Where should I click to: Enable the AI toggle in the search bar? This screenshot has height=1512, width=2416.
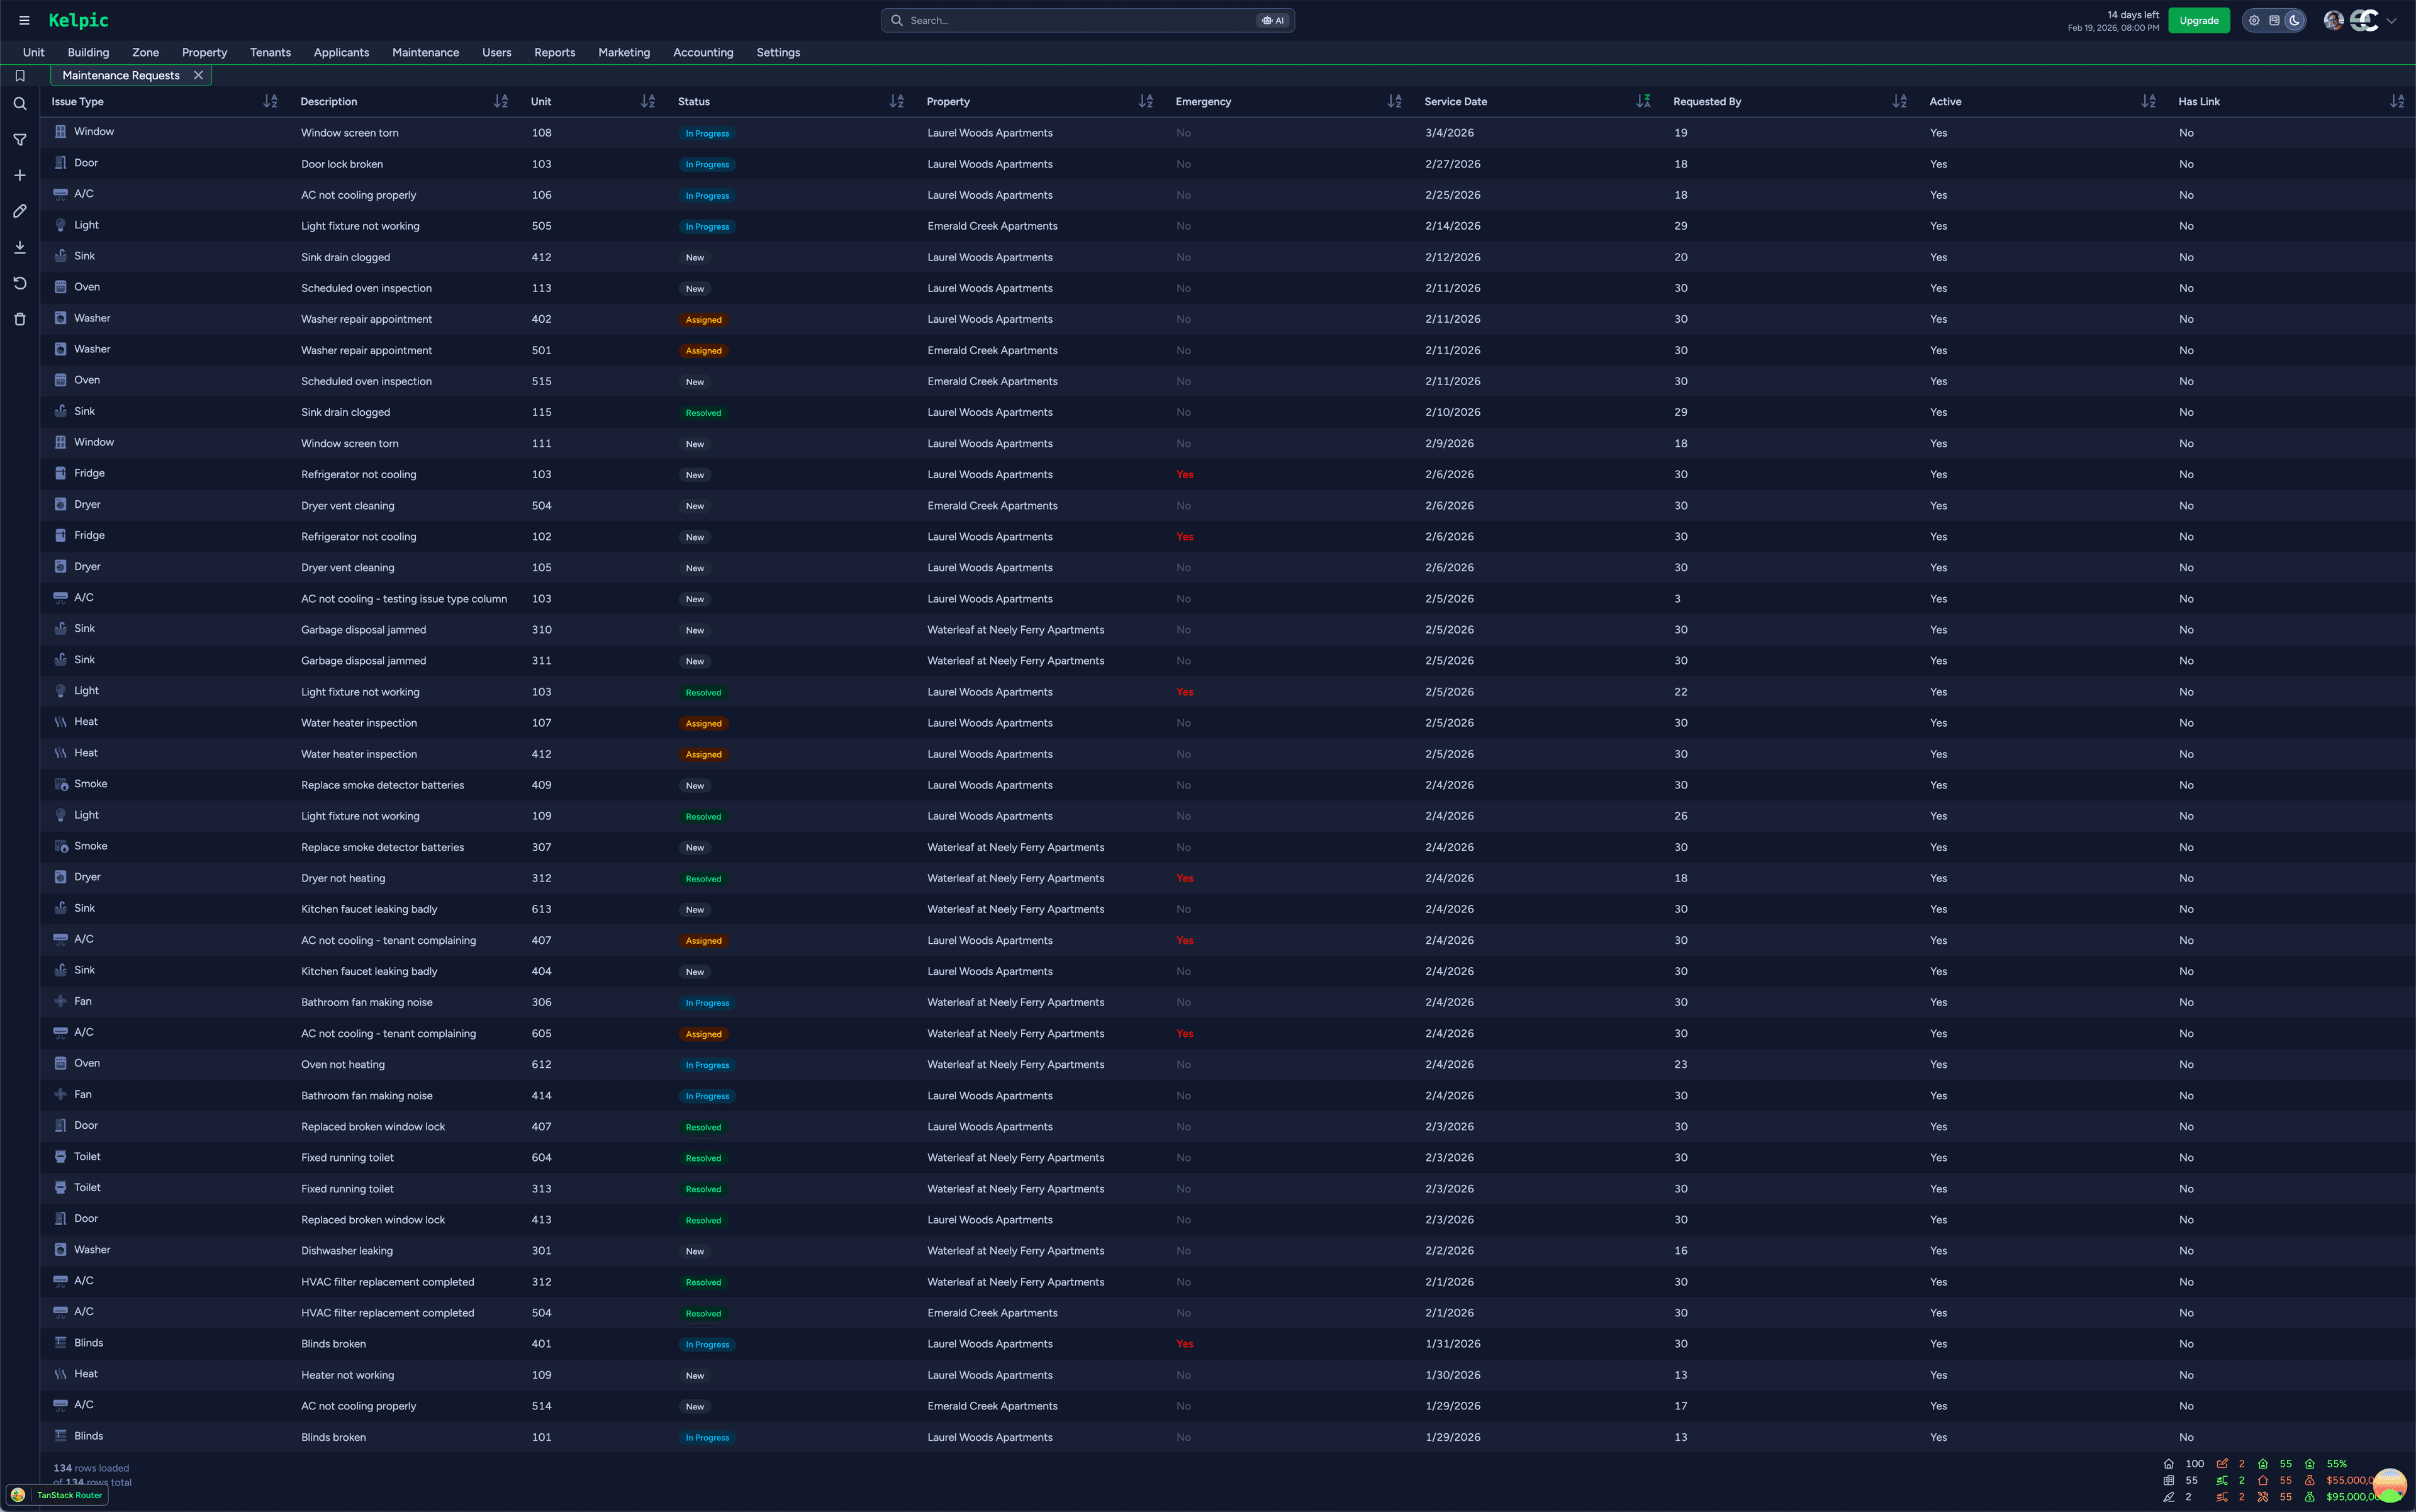pos(1272,20)
